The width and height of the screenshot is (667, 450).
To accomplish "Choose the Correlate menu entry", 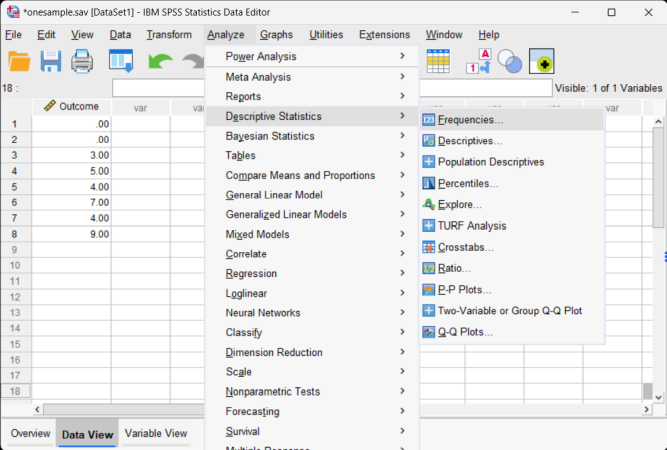I will coord(312,254).
